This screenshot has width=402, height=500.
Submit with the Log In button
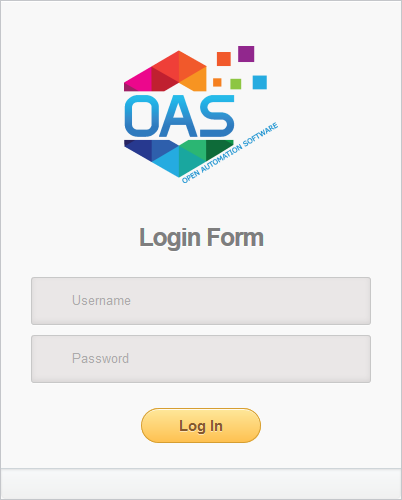201,426
